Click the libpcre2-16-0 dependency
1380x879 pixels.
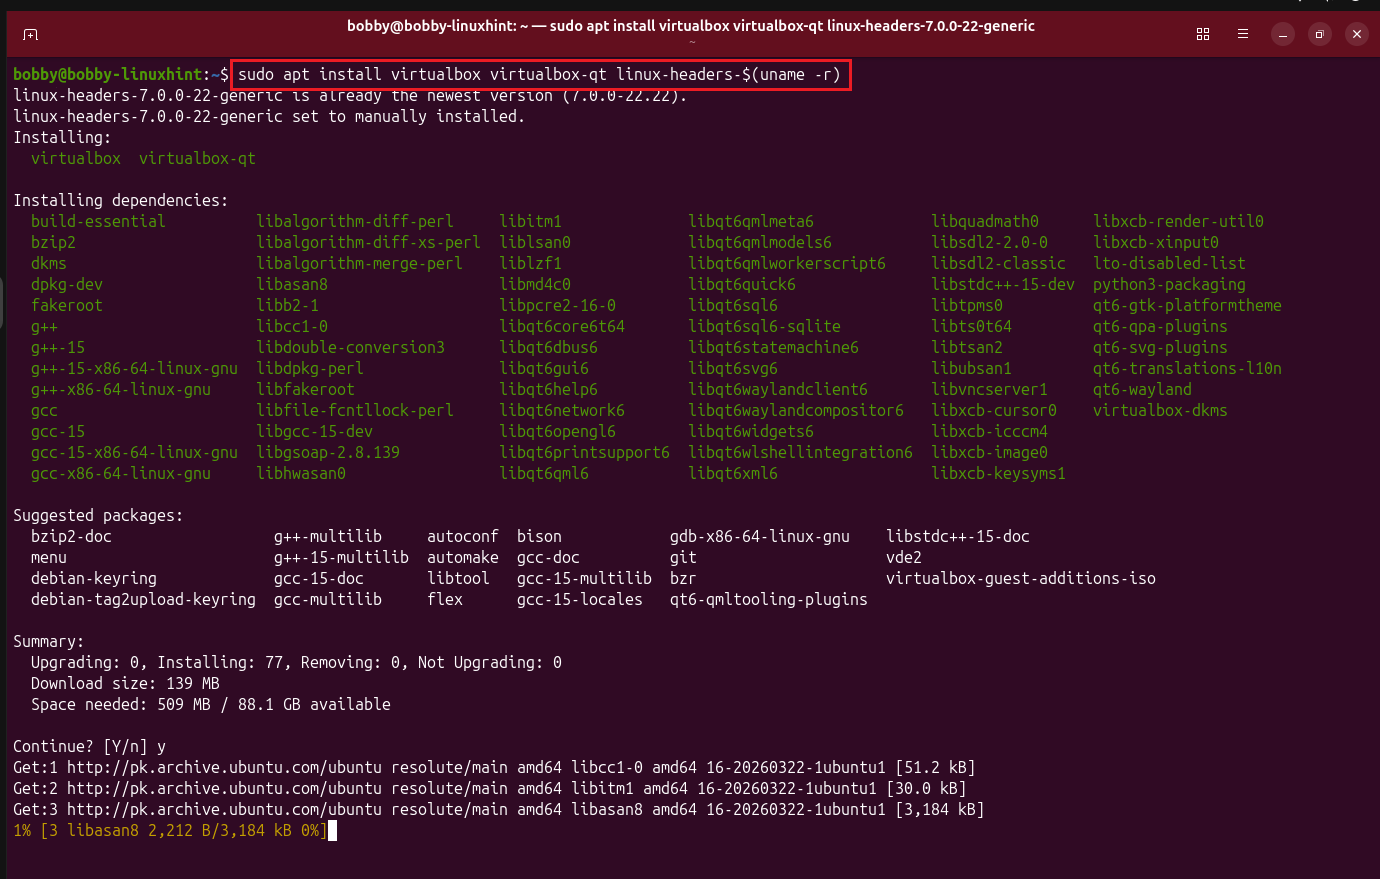point(558,305)
